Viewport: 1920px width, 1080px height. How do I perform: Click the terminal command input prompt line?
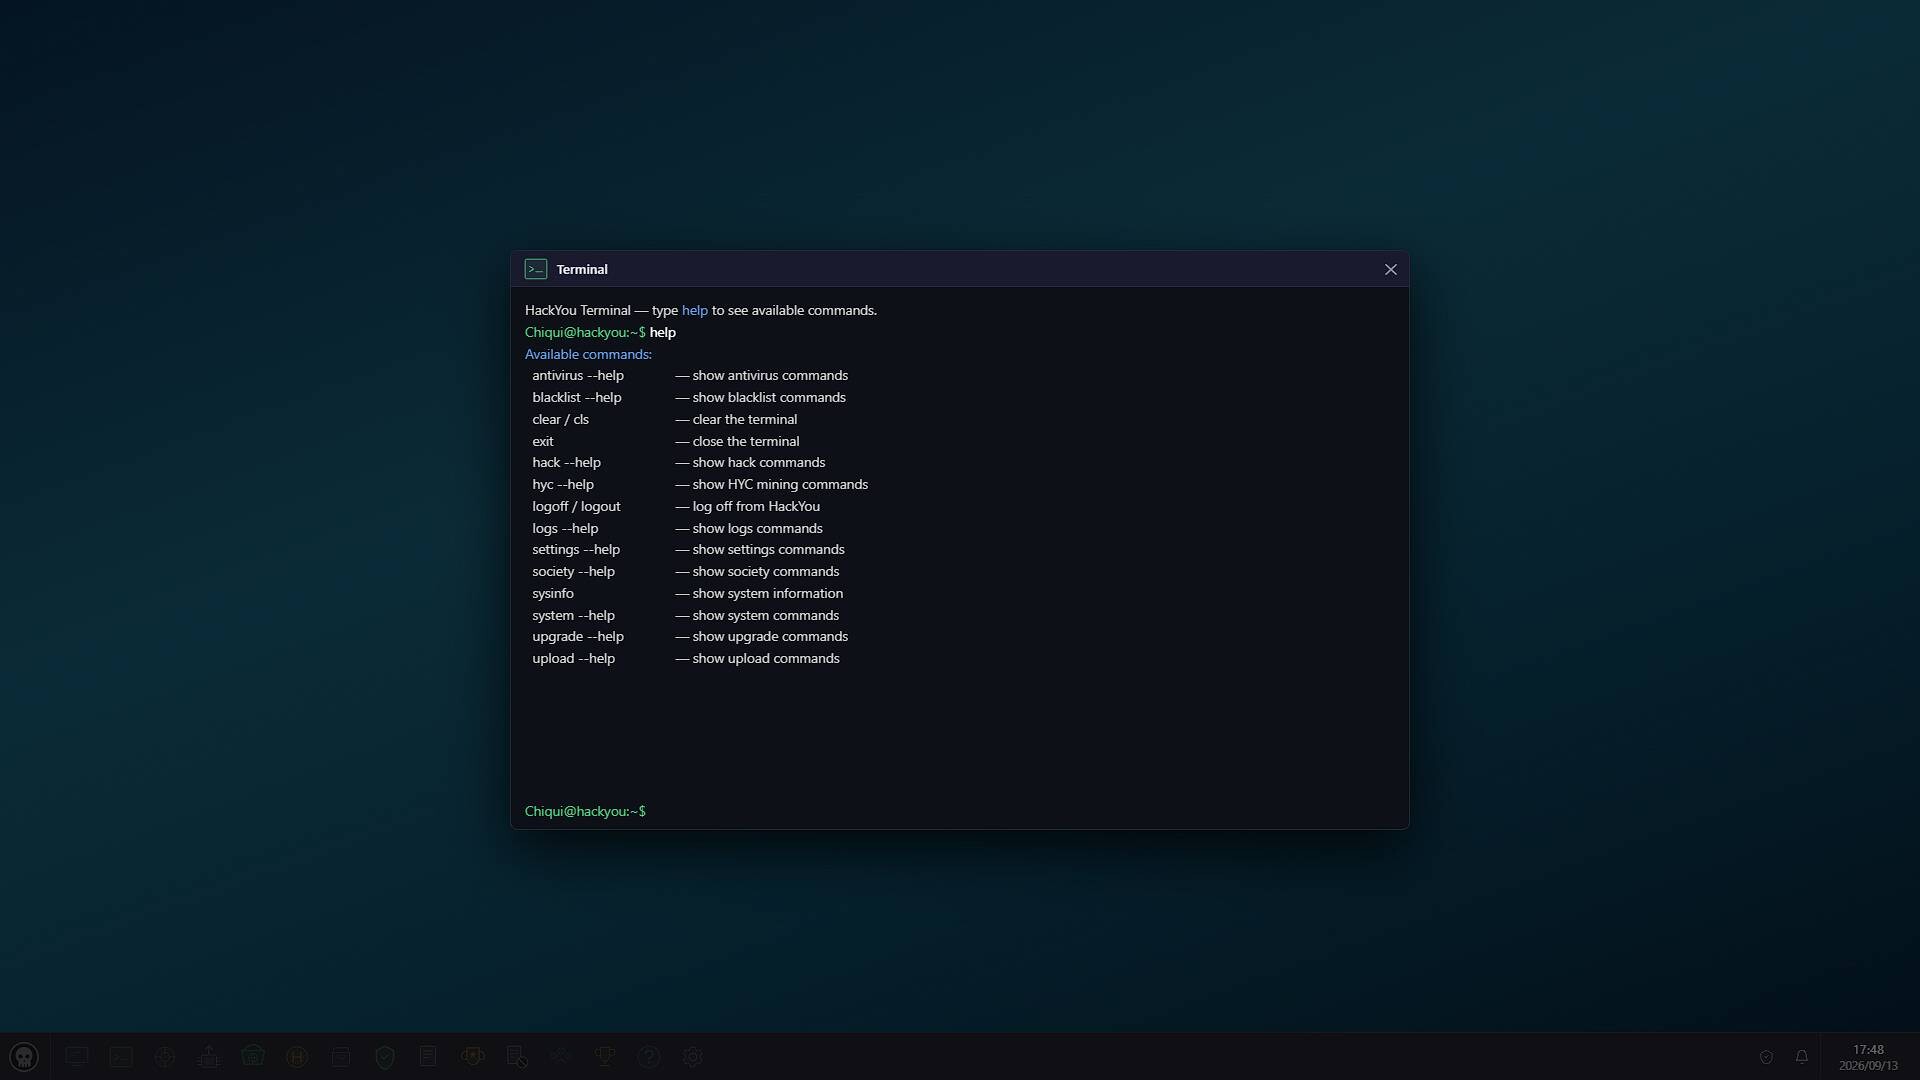(x=960, y=811)
